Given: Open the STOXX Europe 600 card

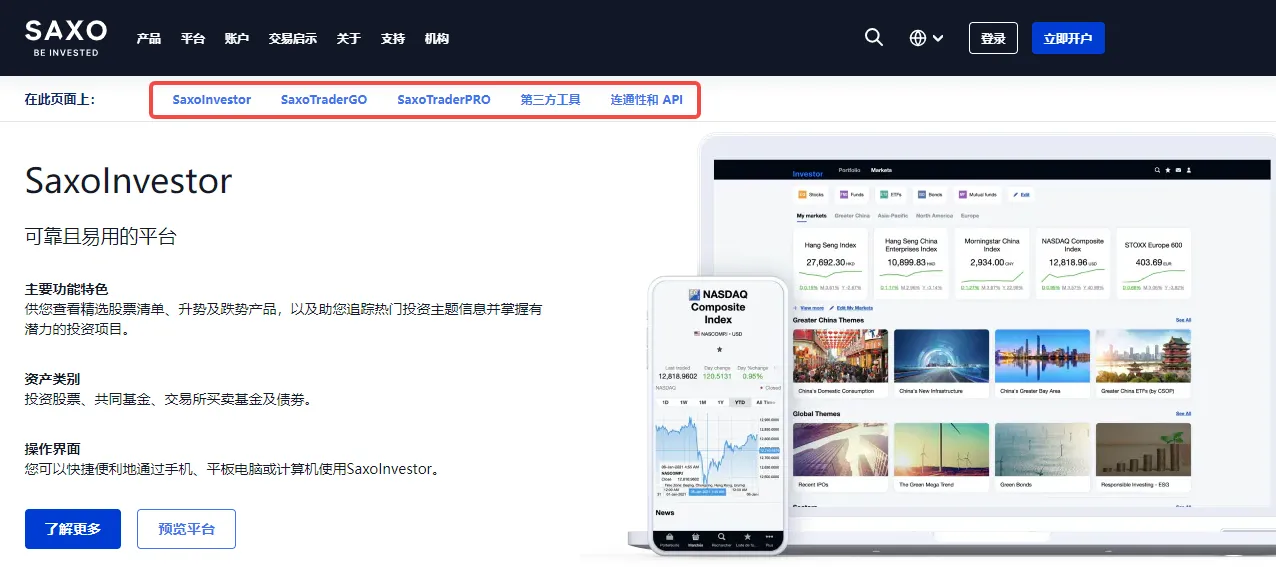Looking at the screenshot, I should pyautogui.click(x=1153, y=262).
